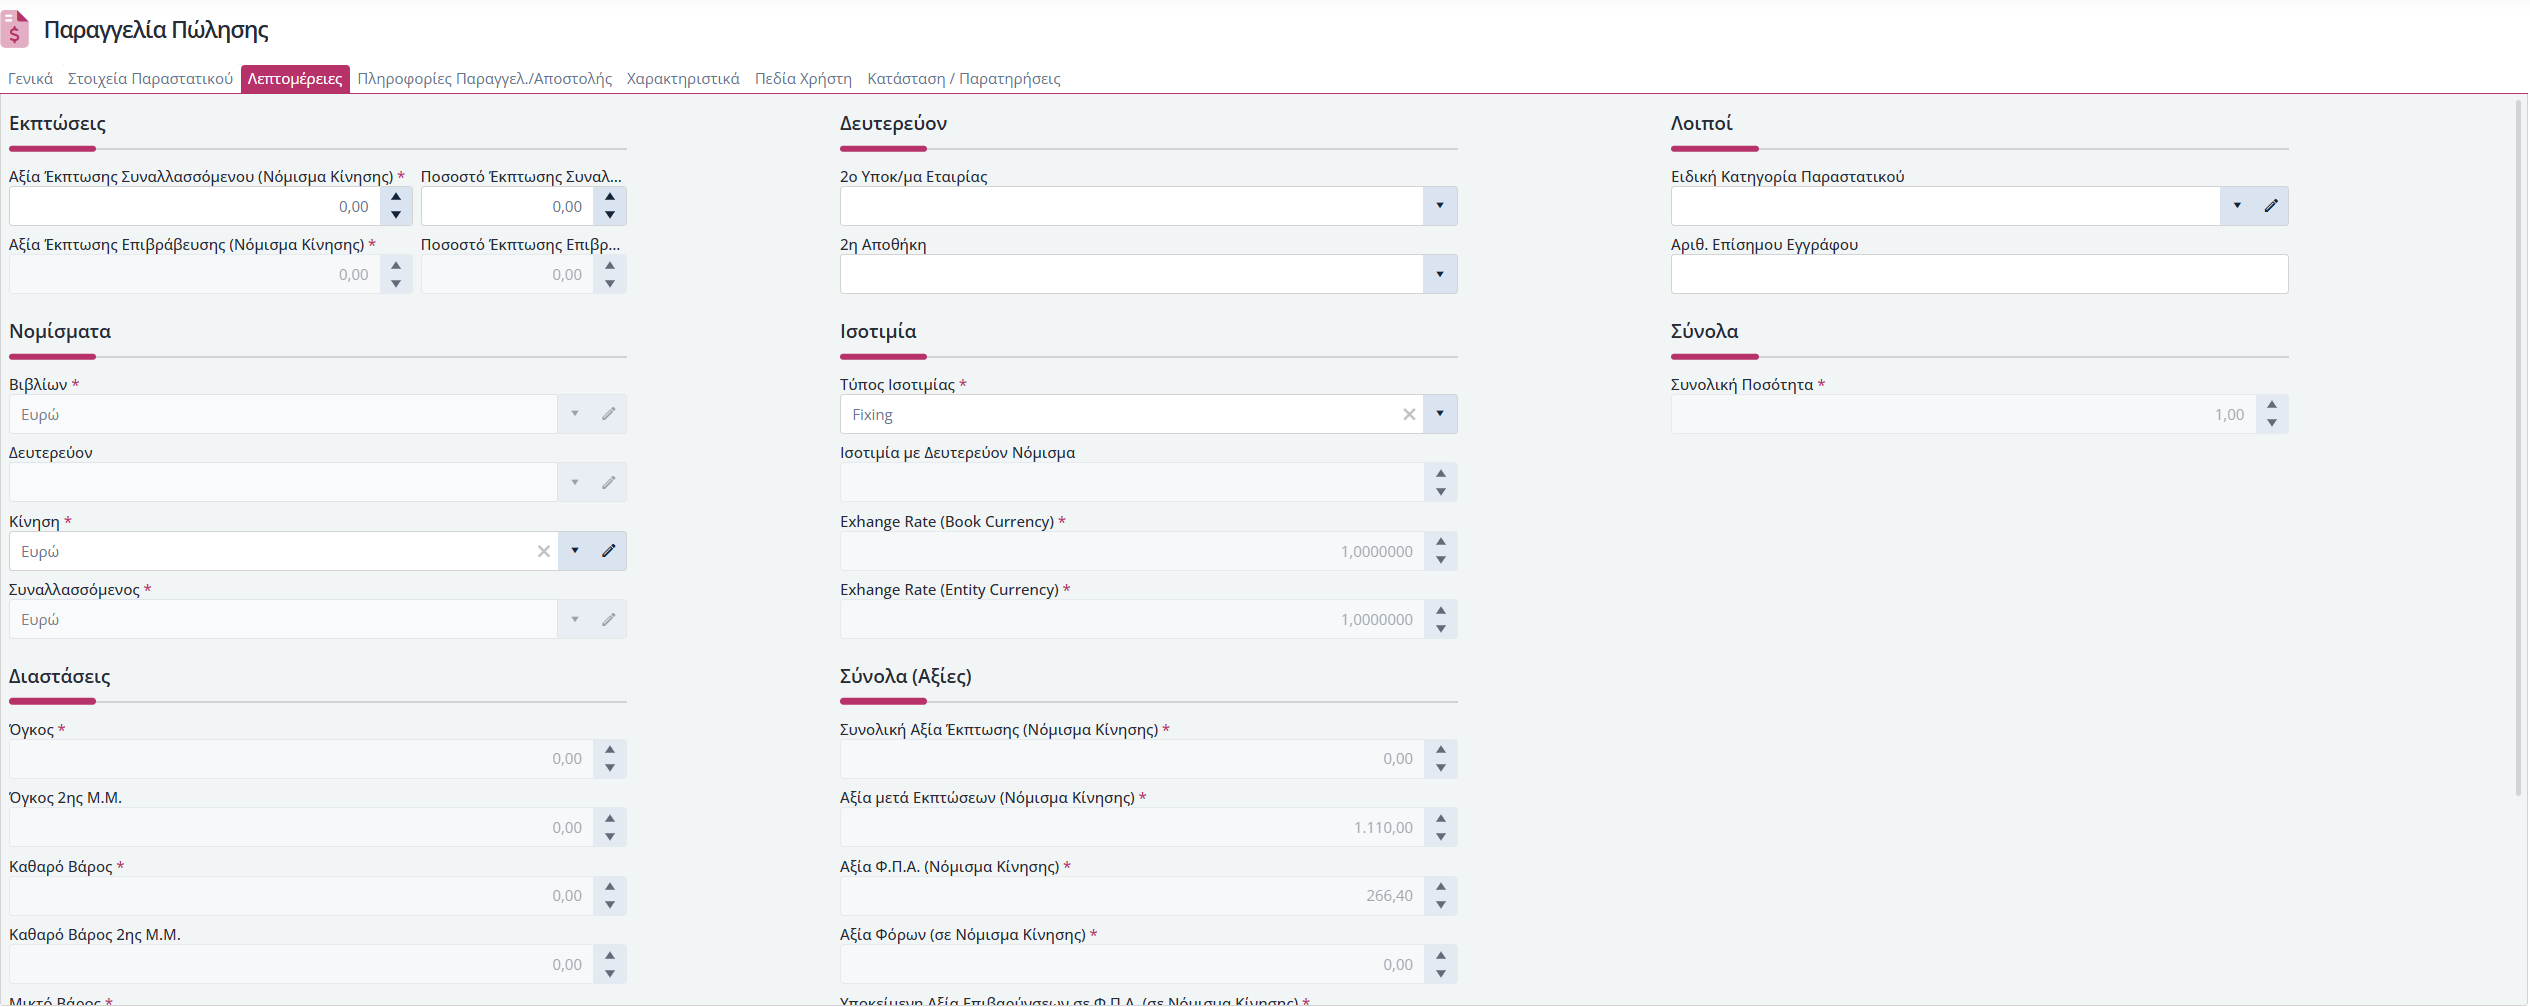Edit the Κίνηση currency with pencil icon

(608, 551)
